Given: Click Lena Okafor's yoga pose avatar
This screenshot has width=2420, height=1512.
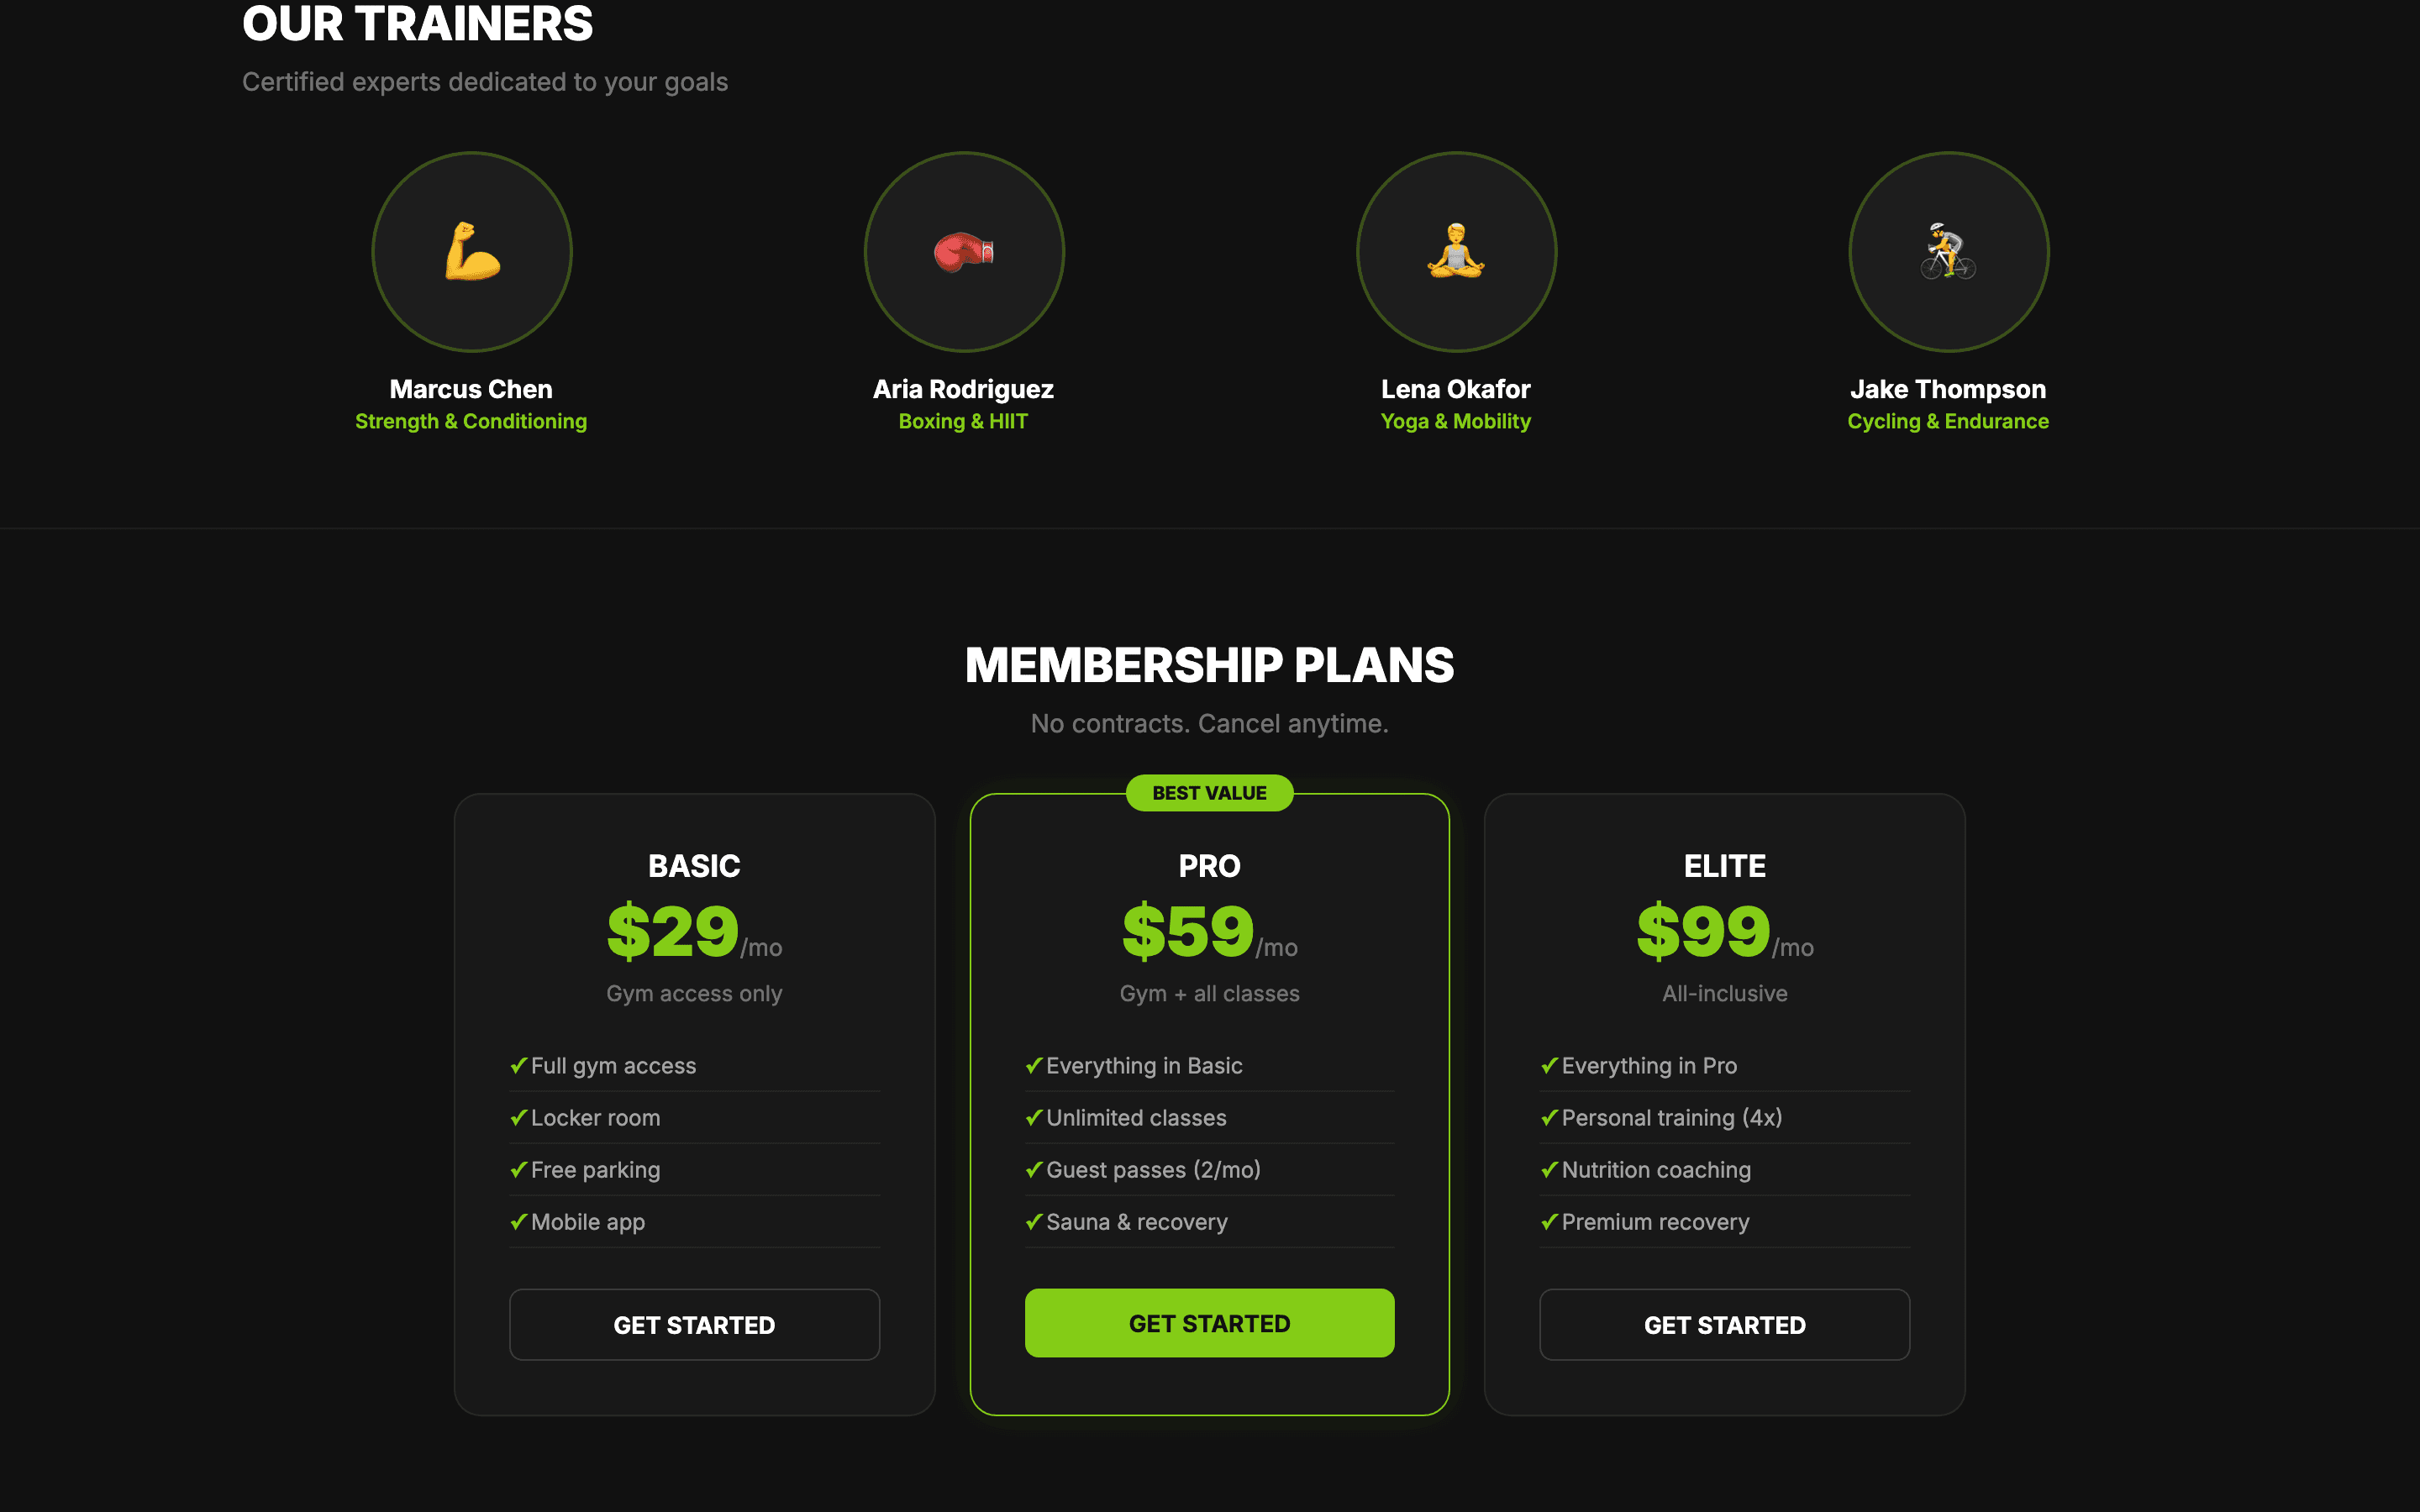Looking at the screenshot, I should point(1455,252).
